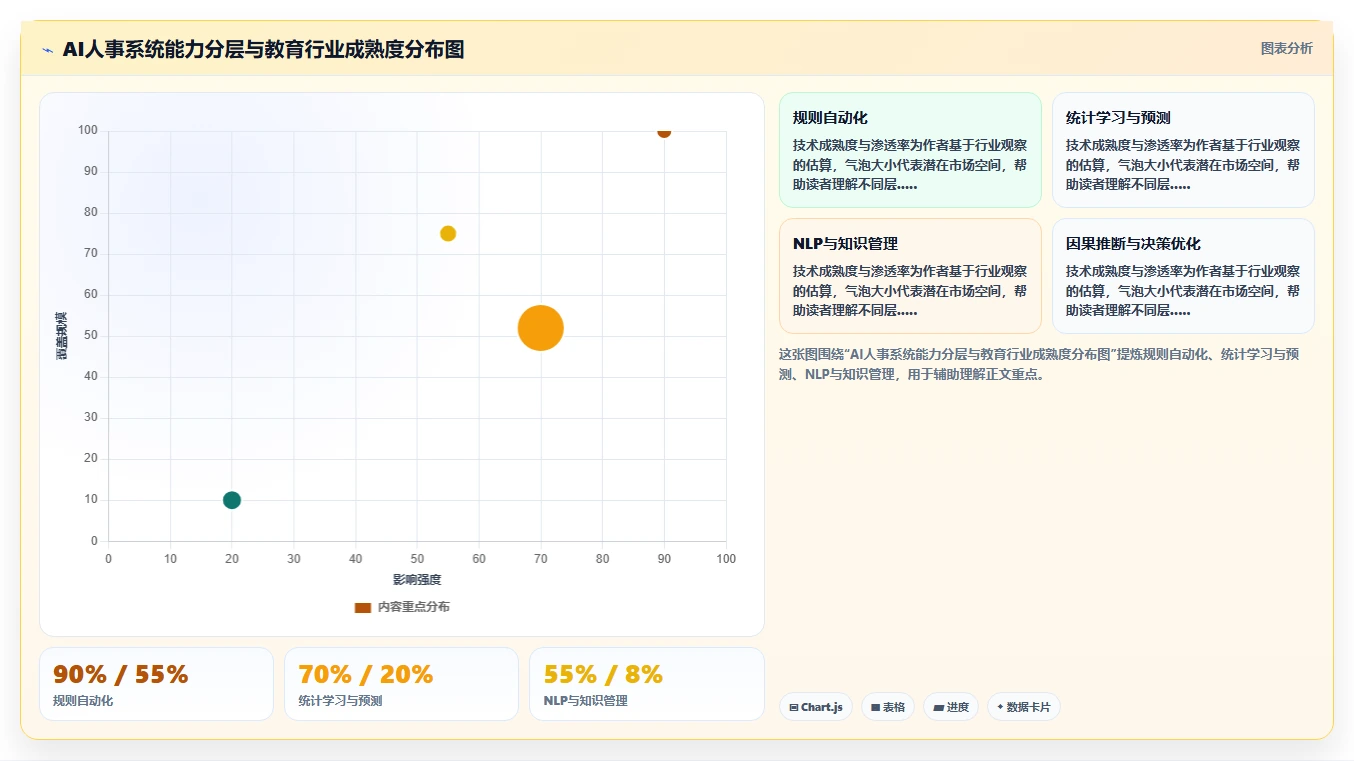Click the 70% / 20% stat value

(x=366, y=675)
